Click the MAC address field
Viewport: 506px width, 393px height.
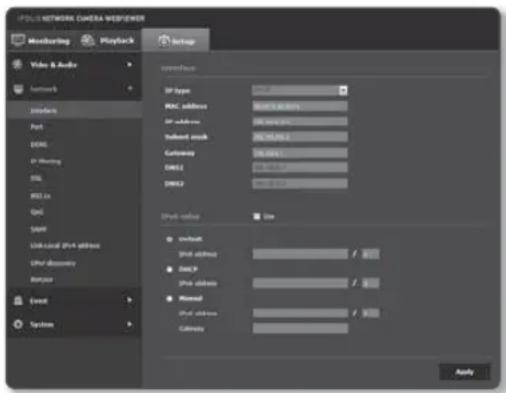tap(300, 106)
